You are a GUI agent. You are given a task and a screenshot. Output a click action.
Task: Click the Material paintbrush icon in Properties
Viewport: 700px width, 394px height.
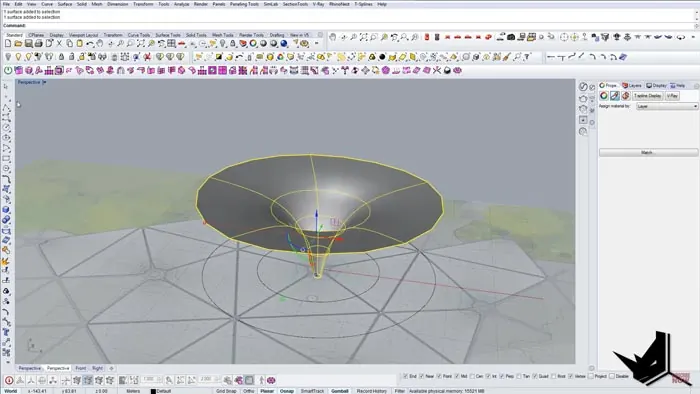(x=615, y=96)
